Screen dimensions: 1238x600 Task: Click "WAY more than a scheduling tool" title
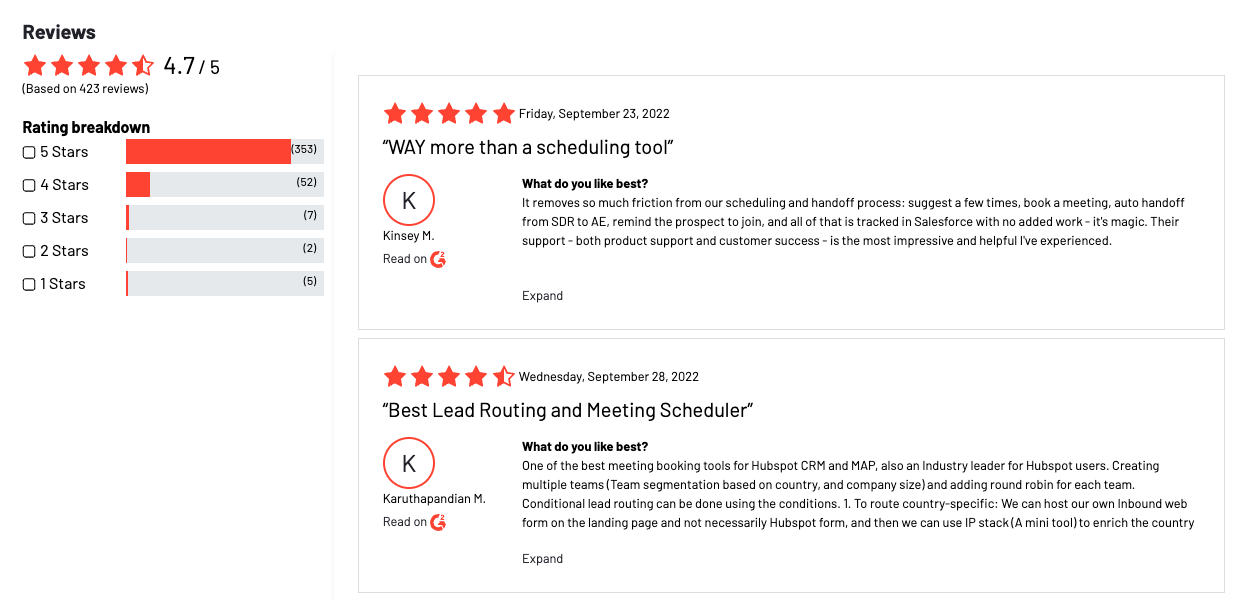pos(528,148)
